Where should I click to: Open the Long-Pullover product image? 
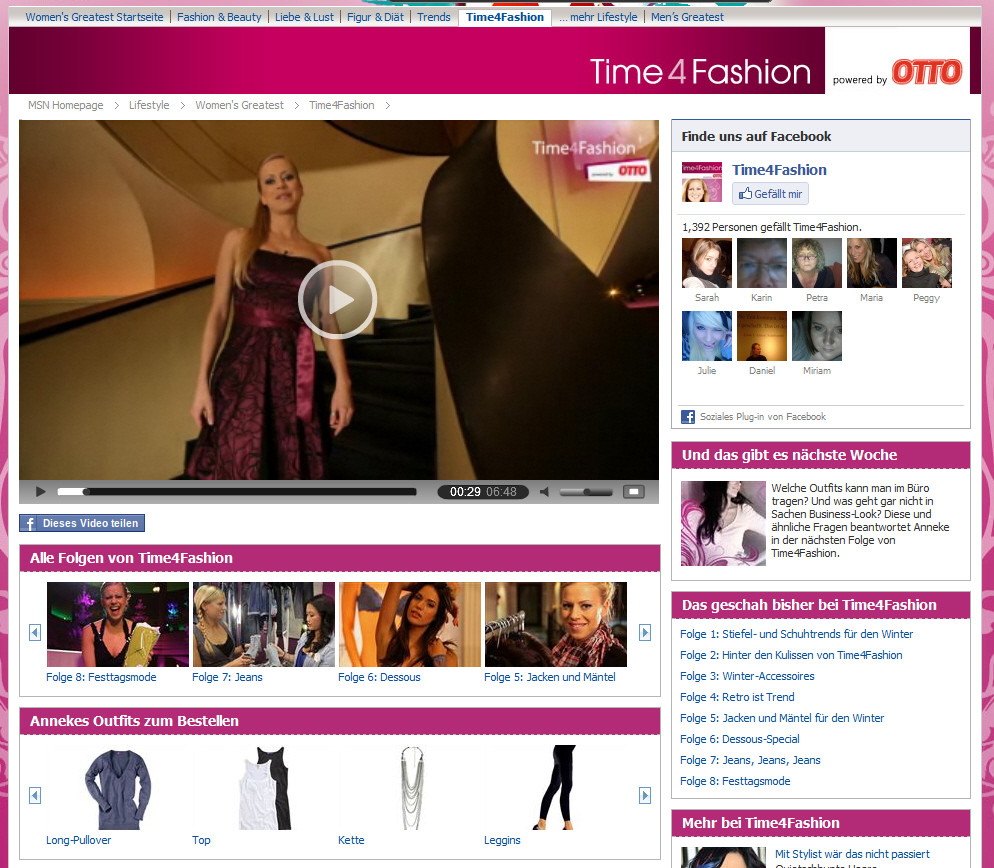[118, 788]
